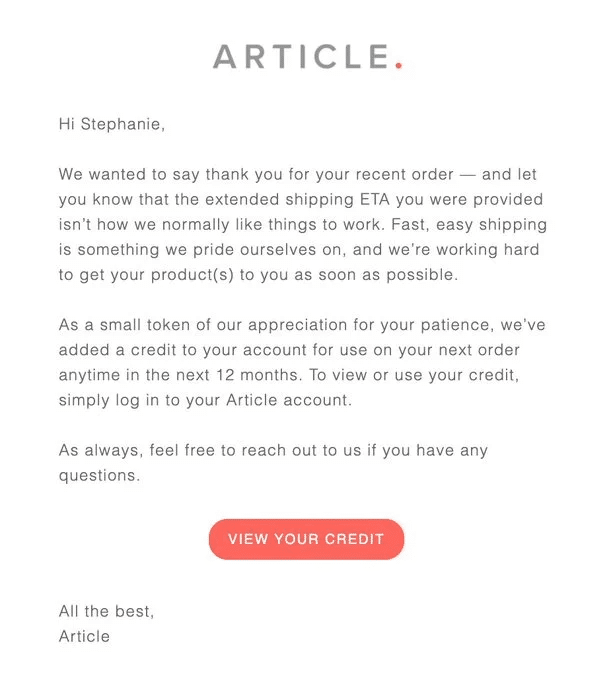
Task: Click the line starting 'As a small token'
Action: pos(302,325)
